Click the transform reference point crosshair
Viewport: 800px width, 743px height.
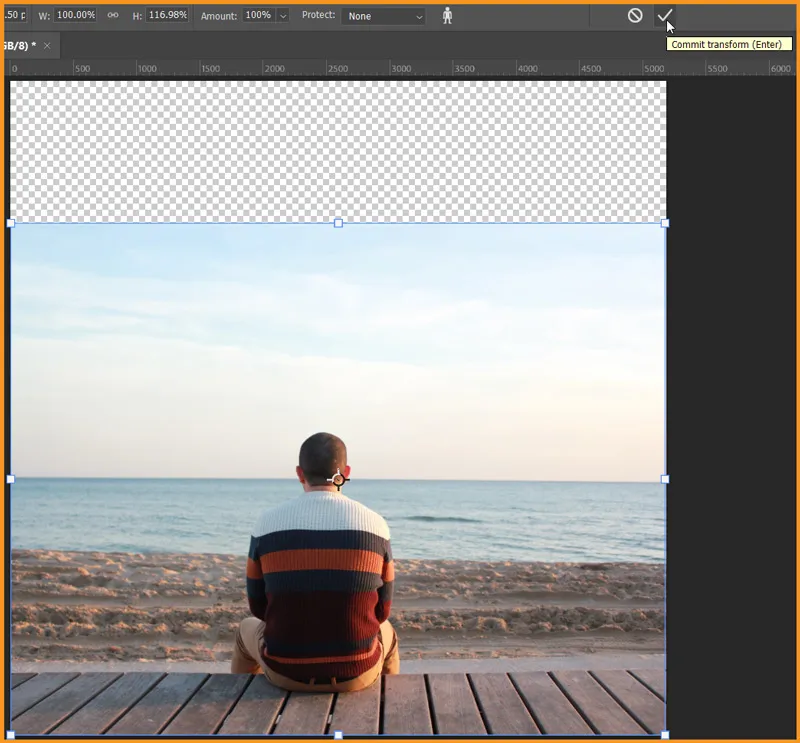(x=338, y=480)
